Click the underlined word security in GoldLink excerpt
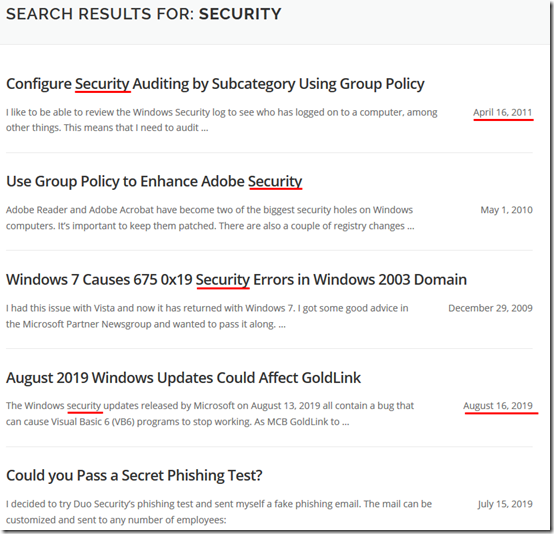Screen dimensions: 554x534 click(x=84, y=406)
